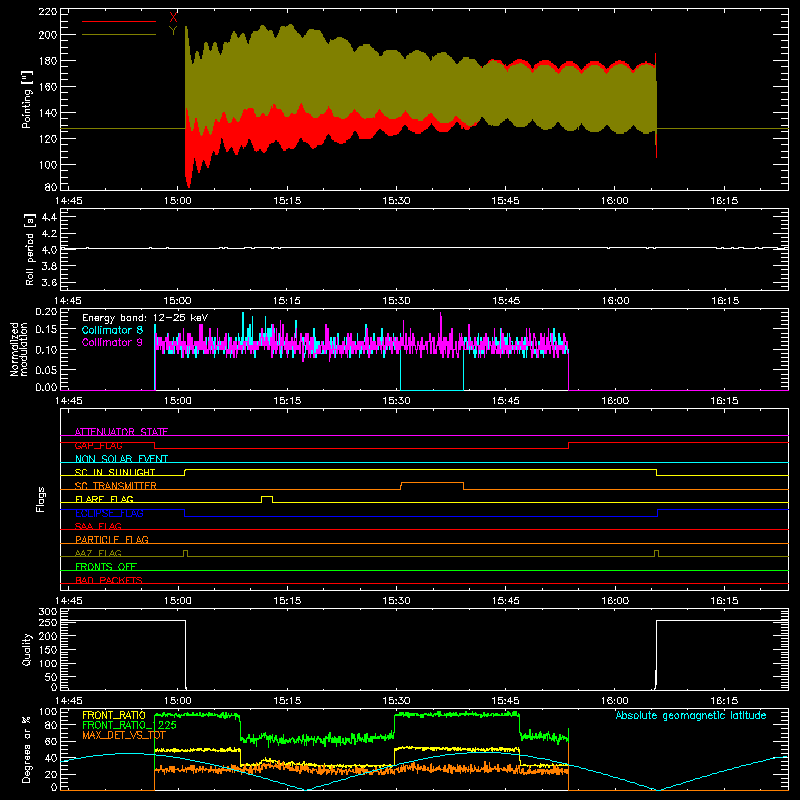Click the Normalized modulation axis title
Screen dimensions: 800x800
[x=19, y=349]
